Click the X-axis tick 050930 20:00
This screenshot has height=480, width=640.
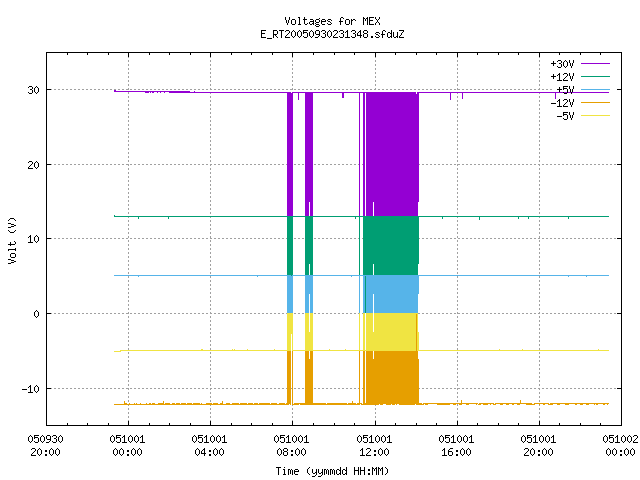pyautogui.click(x=45, y=446)
